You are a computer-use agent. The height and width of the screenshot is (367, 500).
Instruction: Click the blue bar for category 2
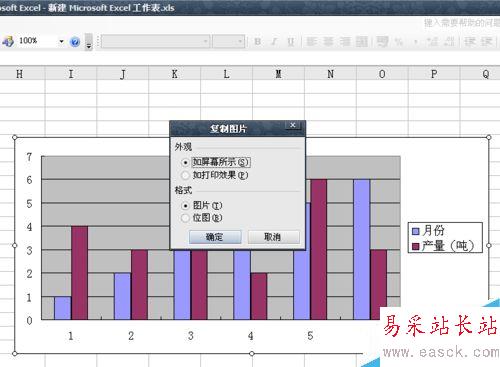[x=123, y=296]
